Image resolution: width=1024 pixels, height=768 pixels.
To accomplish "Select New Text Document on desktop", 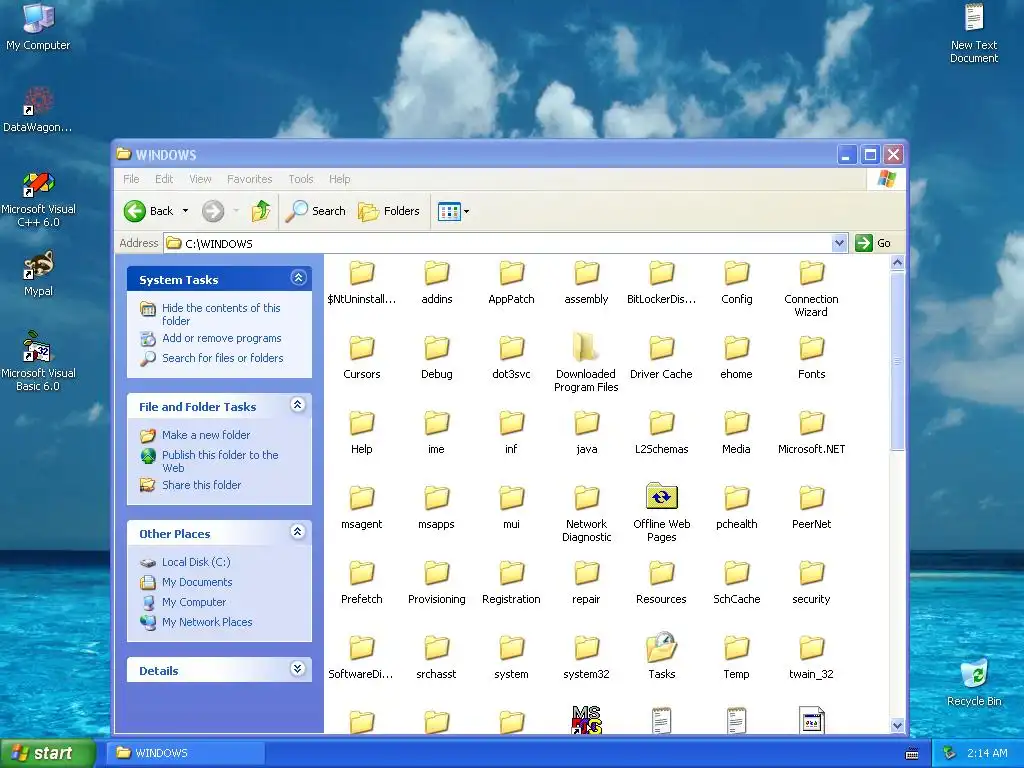I will point(974,33).
